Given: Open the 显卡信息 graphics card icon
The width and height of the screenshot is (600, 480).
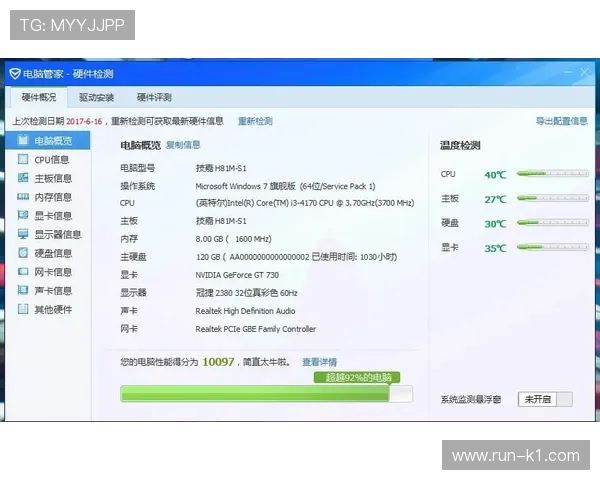Looking at the screenshot, I should point(23,215).
